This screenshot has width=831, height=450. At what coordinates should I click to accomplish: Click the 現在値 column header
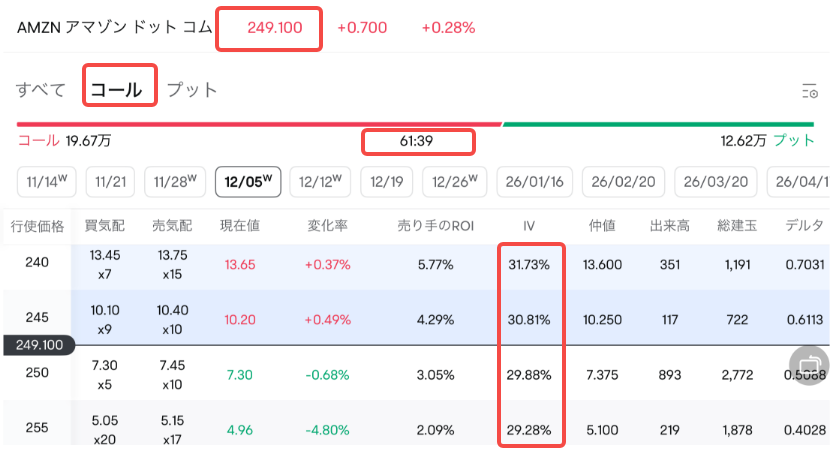240,226
